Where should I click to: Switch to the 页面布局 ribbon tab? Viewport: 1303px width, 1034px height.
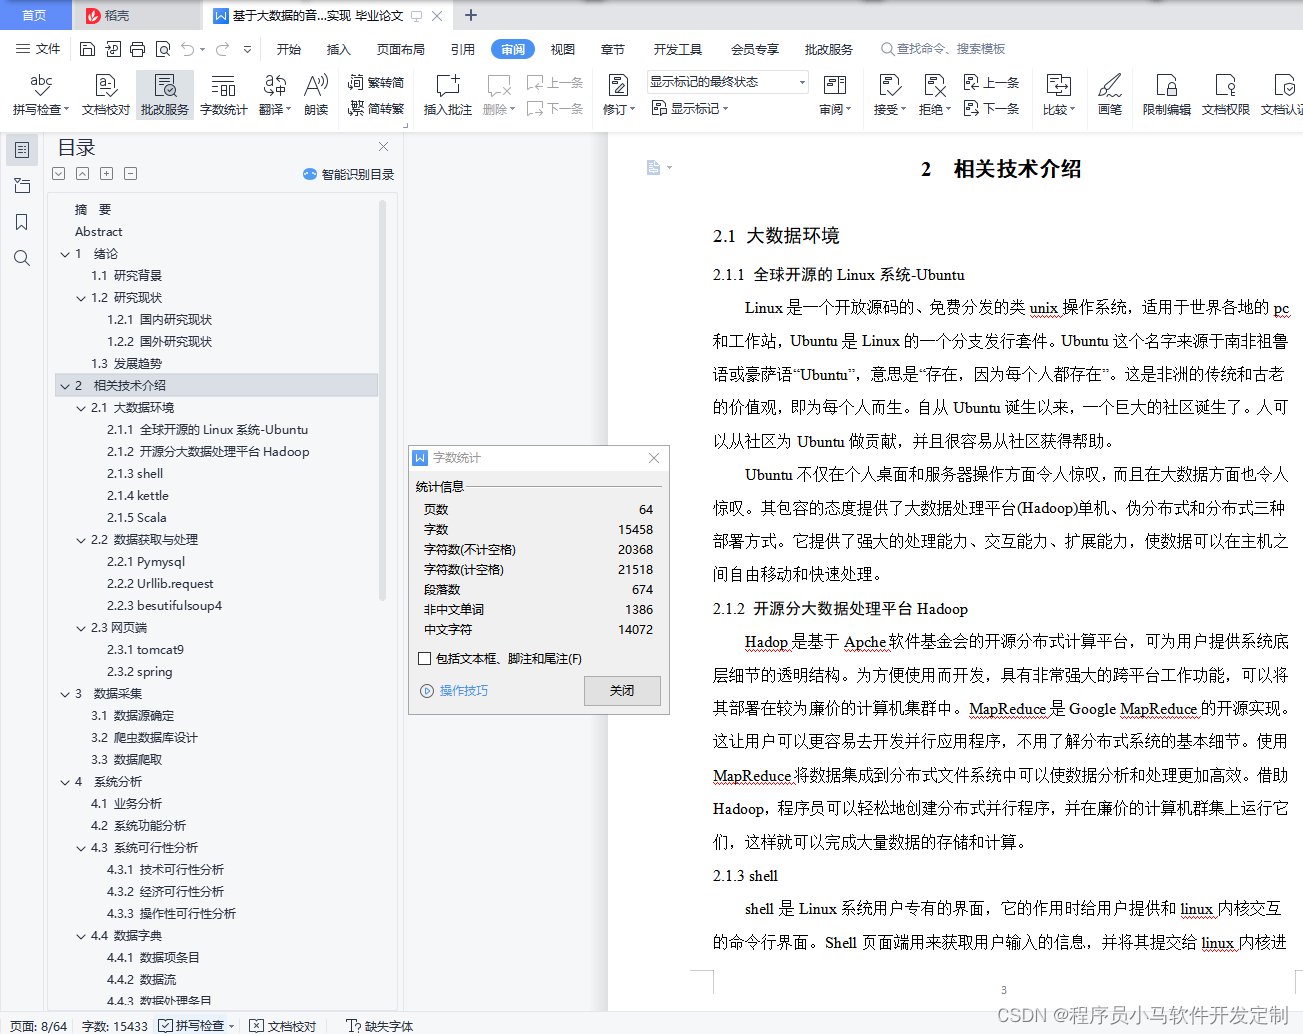tap(401, 49)
